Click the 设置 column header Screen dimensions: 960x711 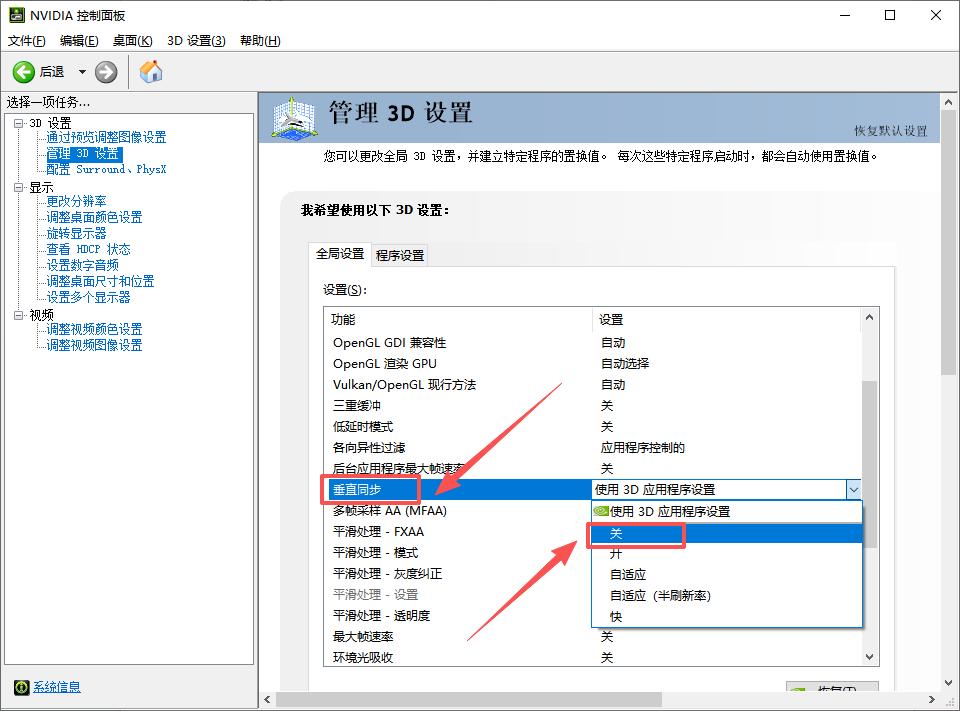click(726, 319)
